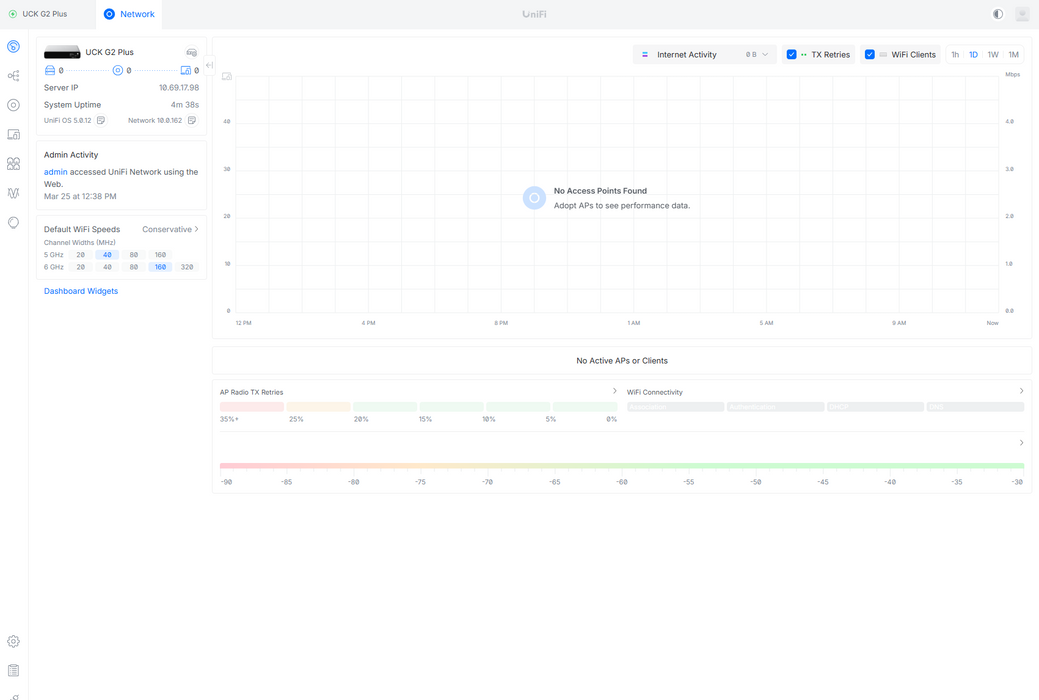
Task: Select 320 MHz width for 6 GHz
Action: 187,267
